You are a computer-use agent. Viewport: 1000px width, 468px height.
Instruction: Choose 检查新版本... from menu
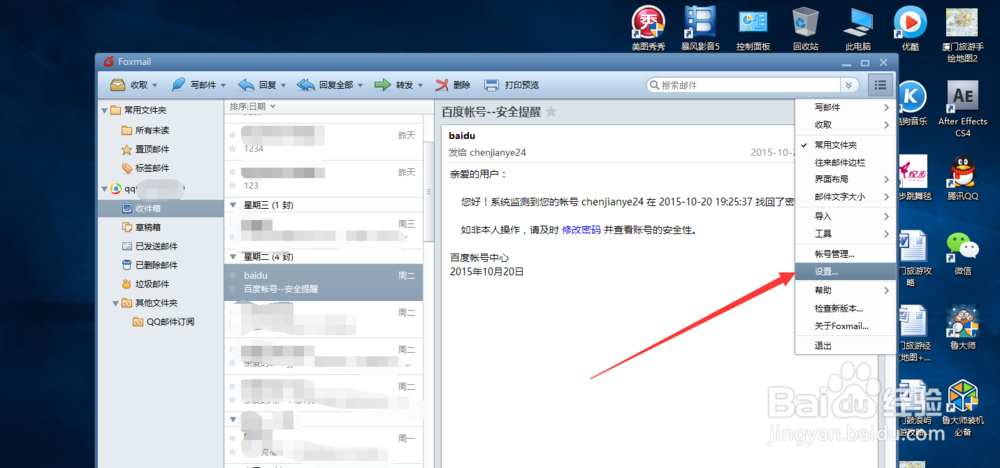(845, 308)
